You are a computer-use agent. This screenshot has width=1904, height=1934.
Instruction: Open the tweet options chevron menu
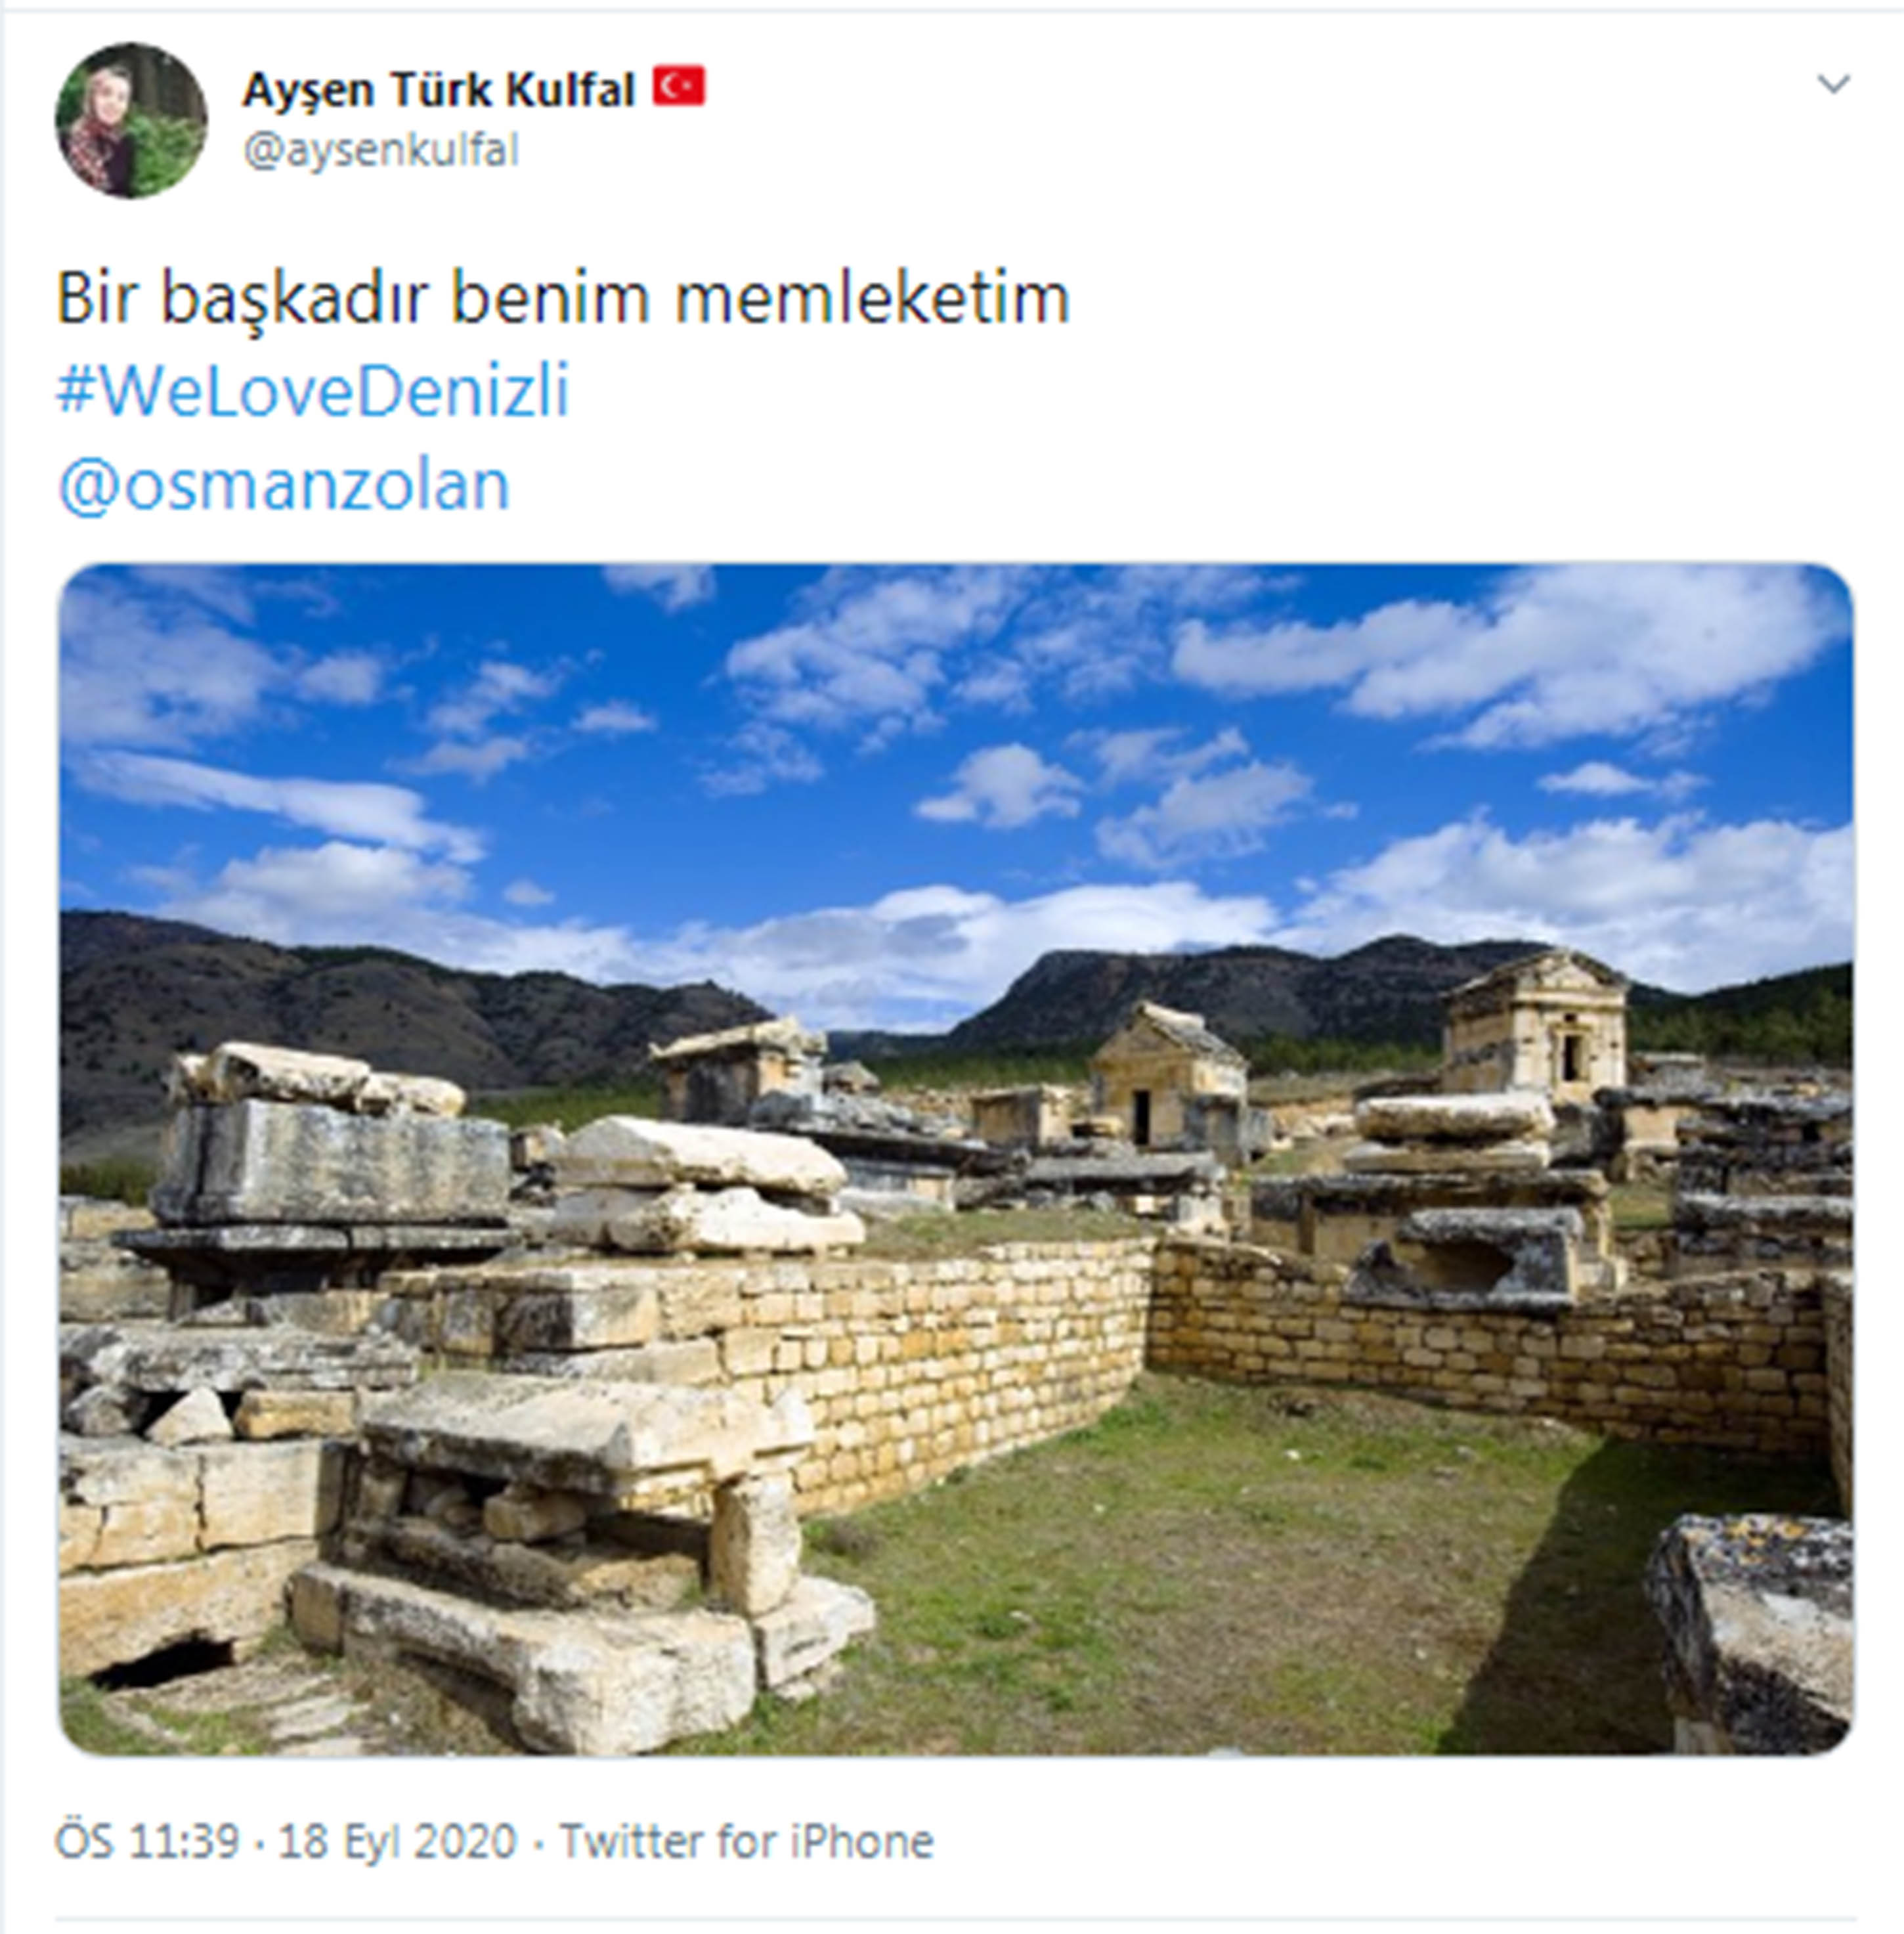click(x=1833, y=84)
